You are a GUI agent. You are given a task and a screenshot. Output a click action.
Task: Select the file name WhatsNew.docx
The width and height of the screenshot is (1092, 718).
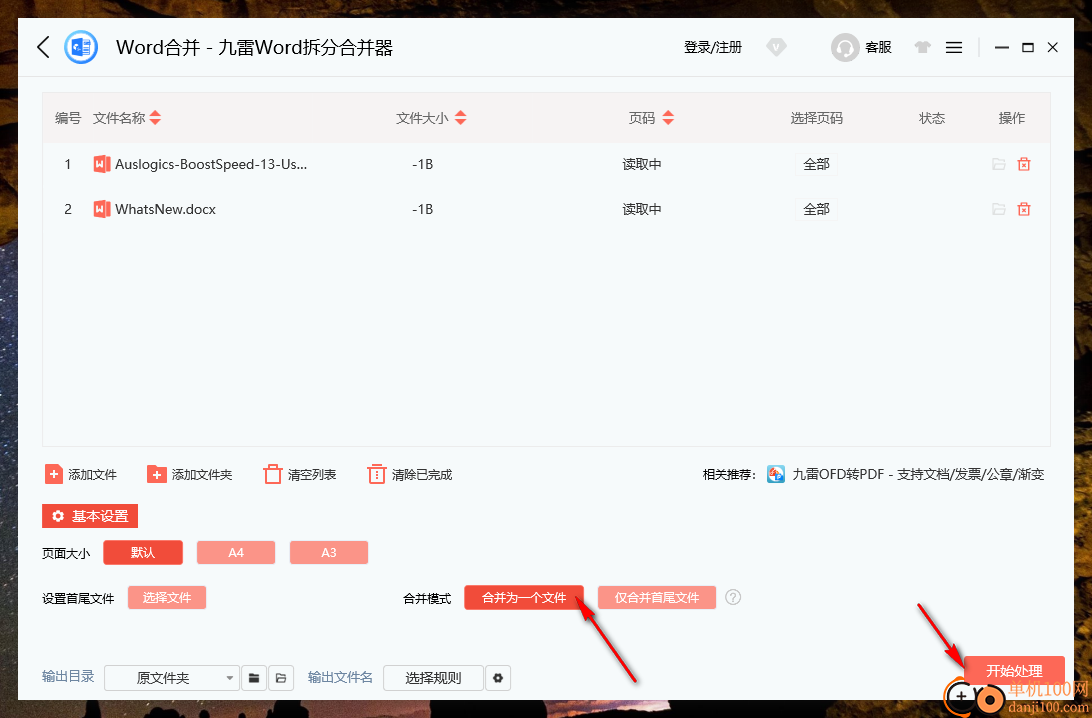[x=166, y=209]
